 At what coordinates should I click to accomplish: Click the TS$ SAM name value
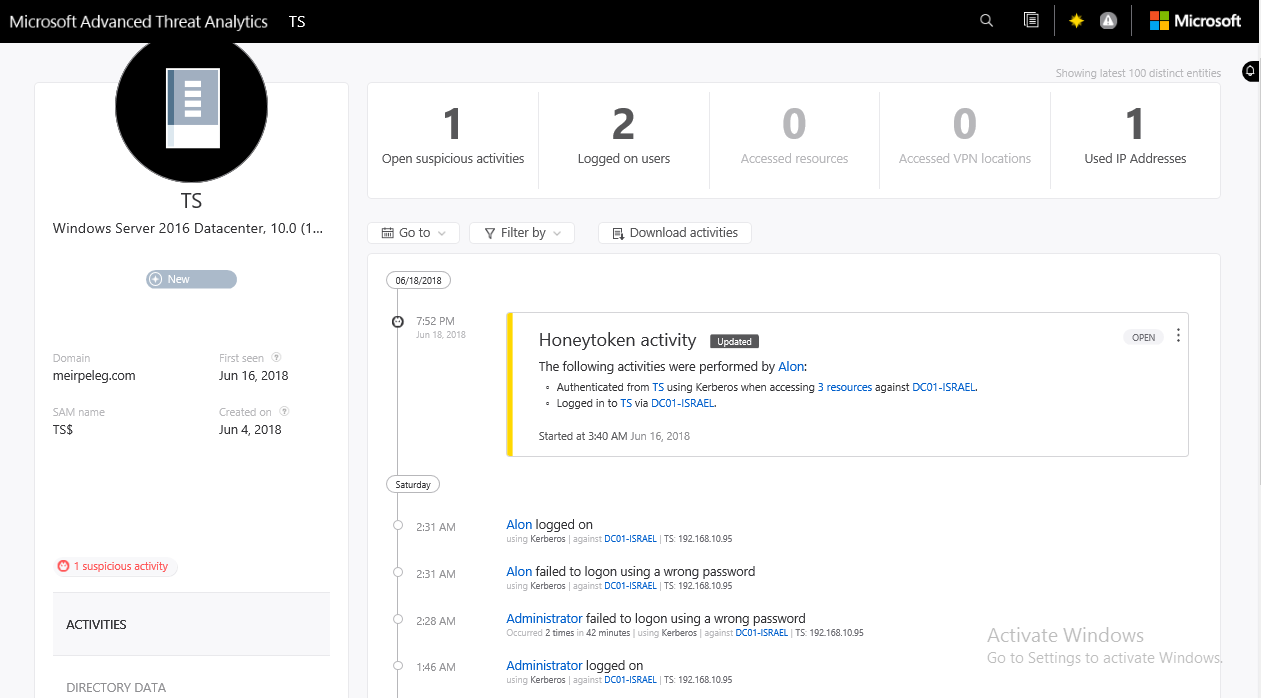[x=63, y=430]
